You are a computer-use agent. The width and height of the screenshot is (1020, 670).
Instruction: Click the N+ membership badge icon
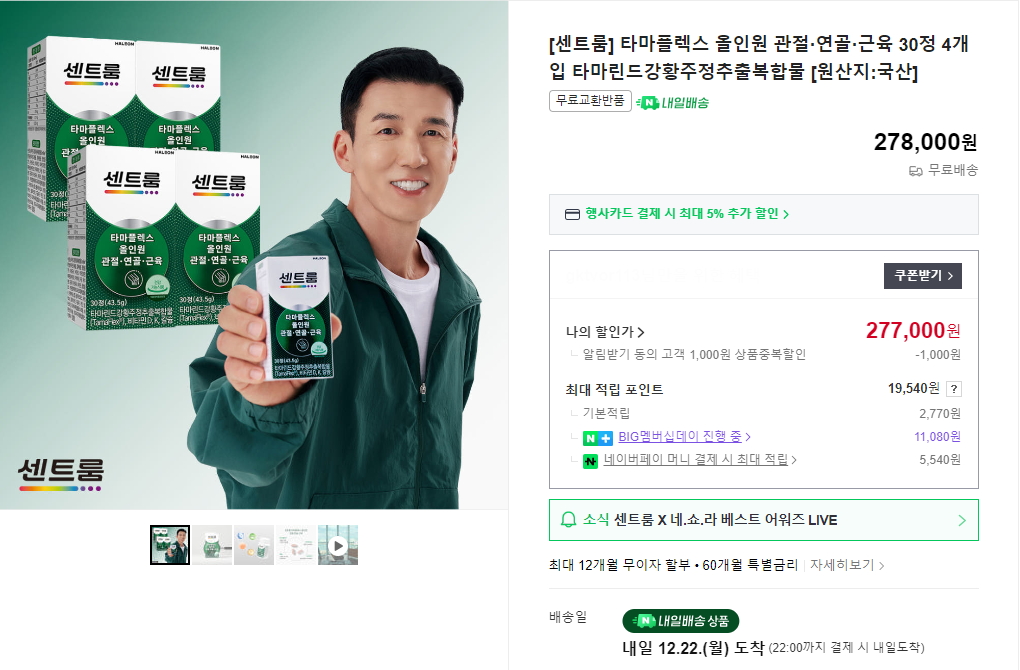(597, 438)
